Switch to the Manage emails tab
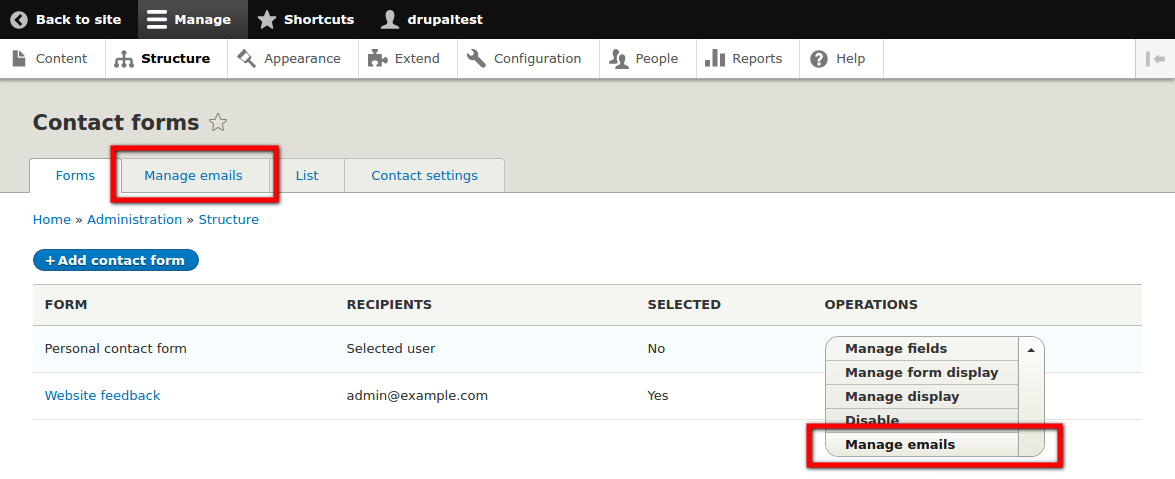This screenshot has width=1175, height=479. [x=193, y=175]
